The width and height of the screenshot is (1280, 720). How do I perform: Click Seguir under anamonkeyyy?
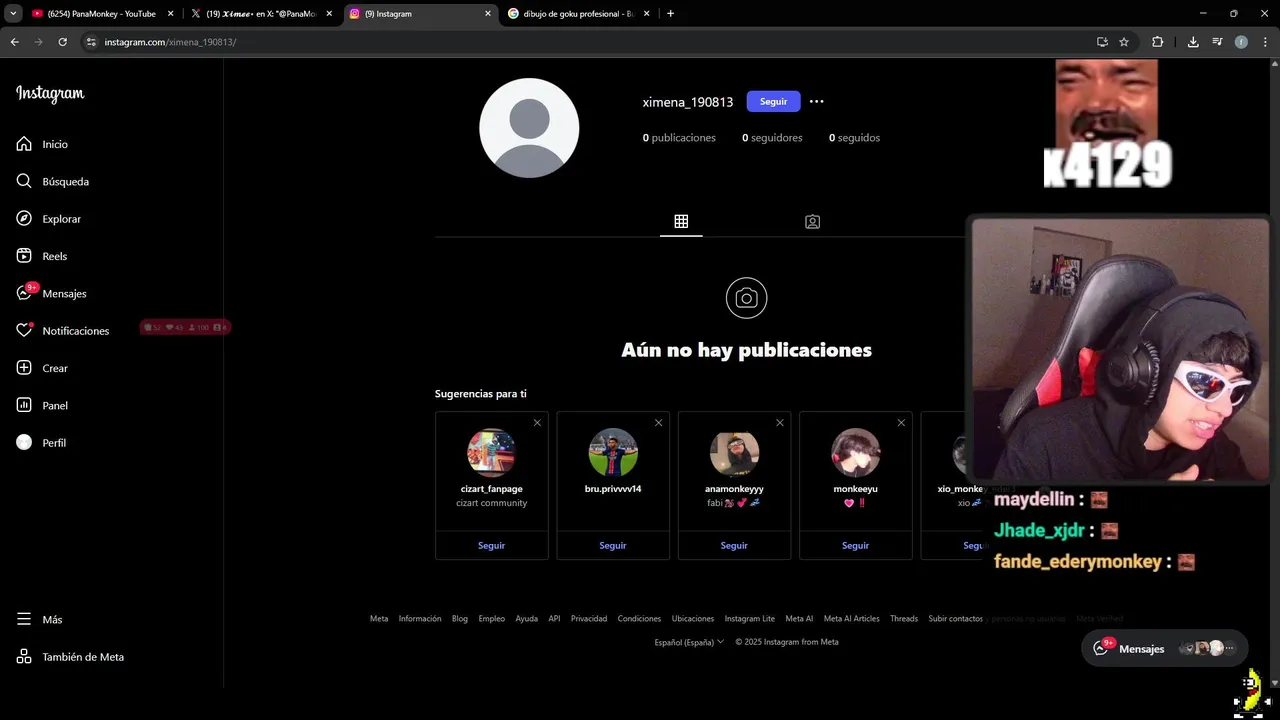coord(734,545)
